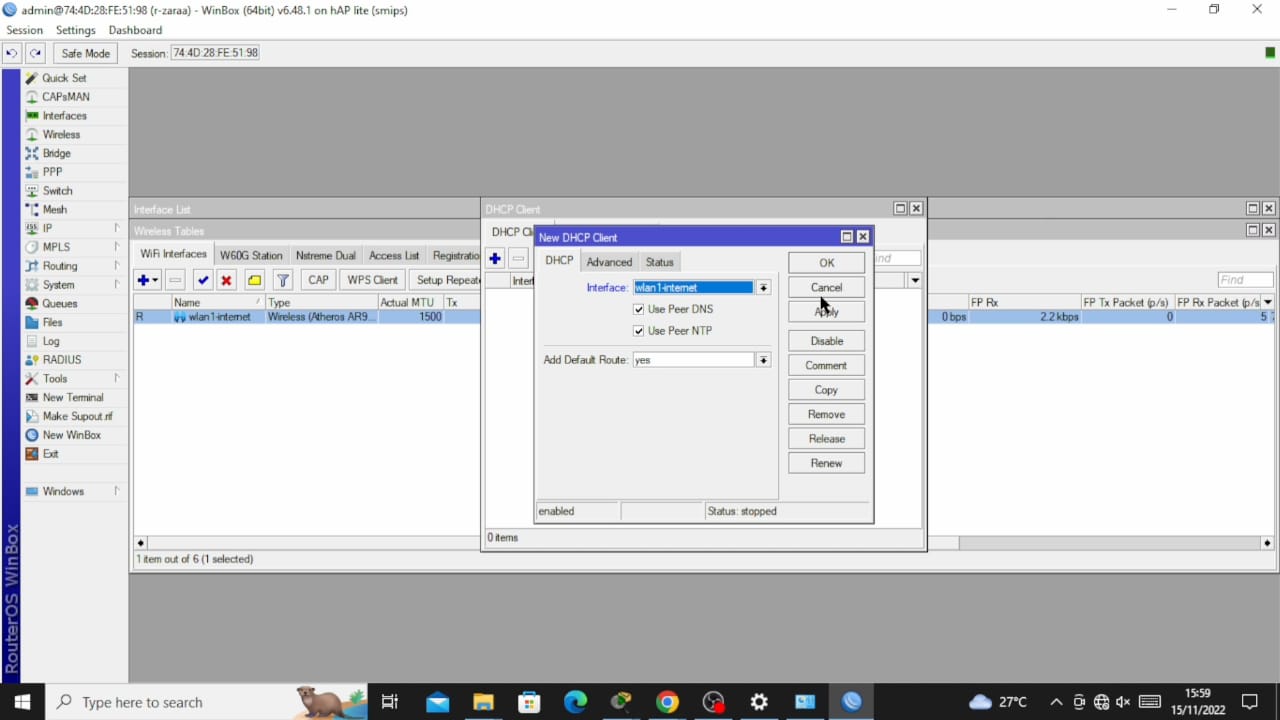Screen dimensions: 1280x720
Task: Toggle Use Peer DNS checkbox
Action: tap(639, 309)
